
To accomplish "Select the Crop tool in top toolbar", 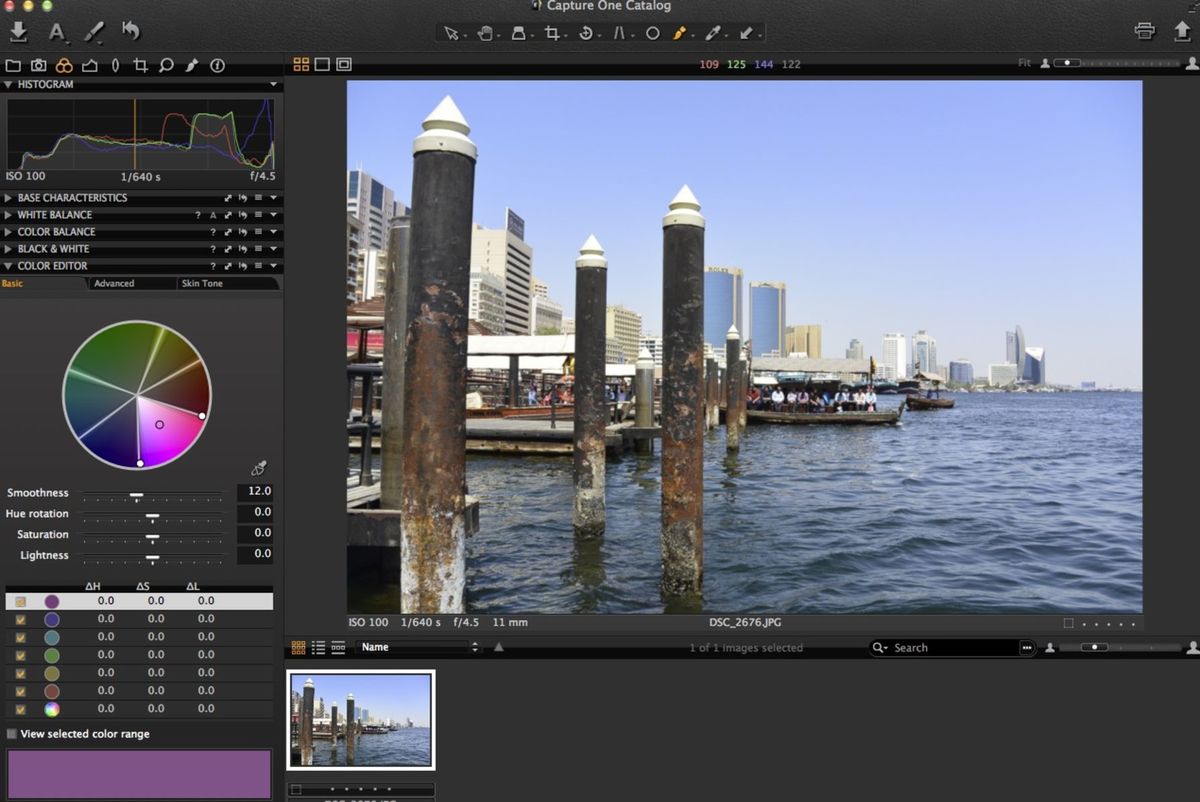I will [x=552, y=33].
